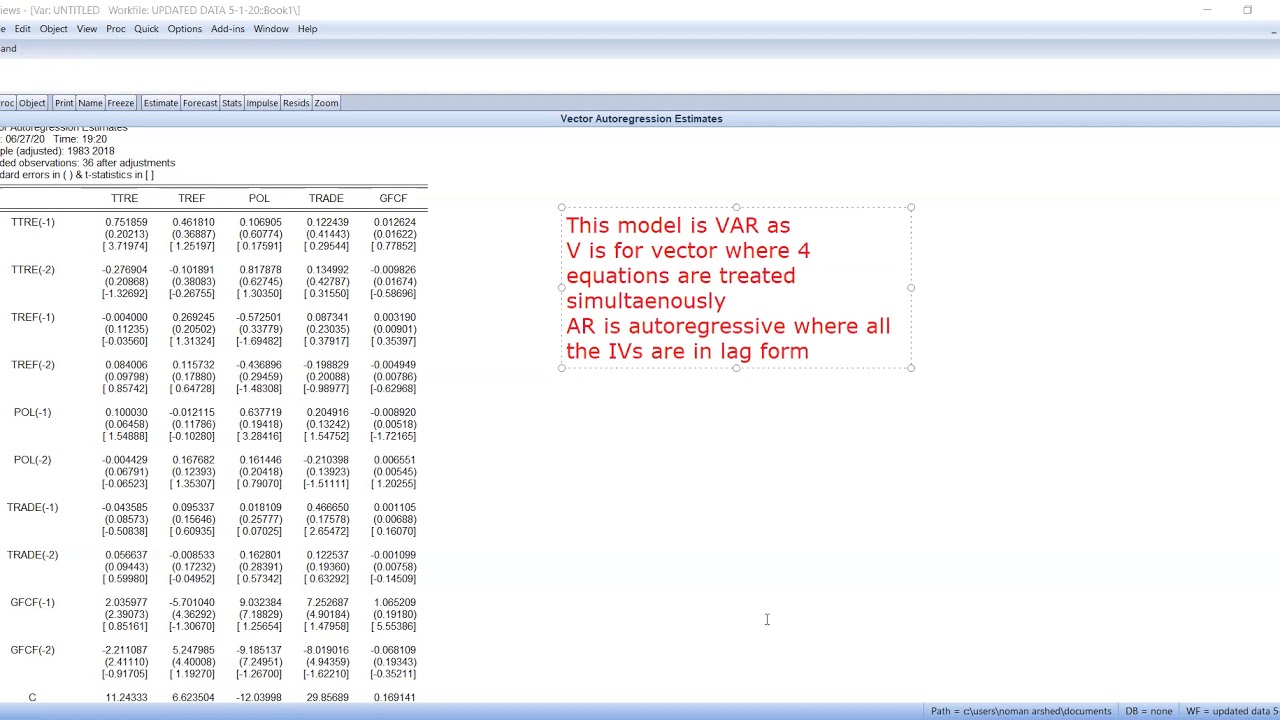Viewport: 1280px width, 720px height.
Task: Click the Impulse toolbar button
Action: pos(262,103)
